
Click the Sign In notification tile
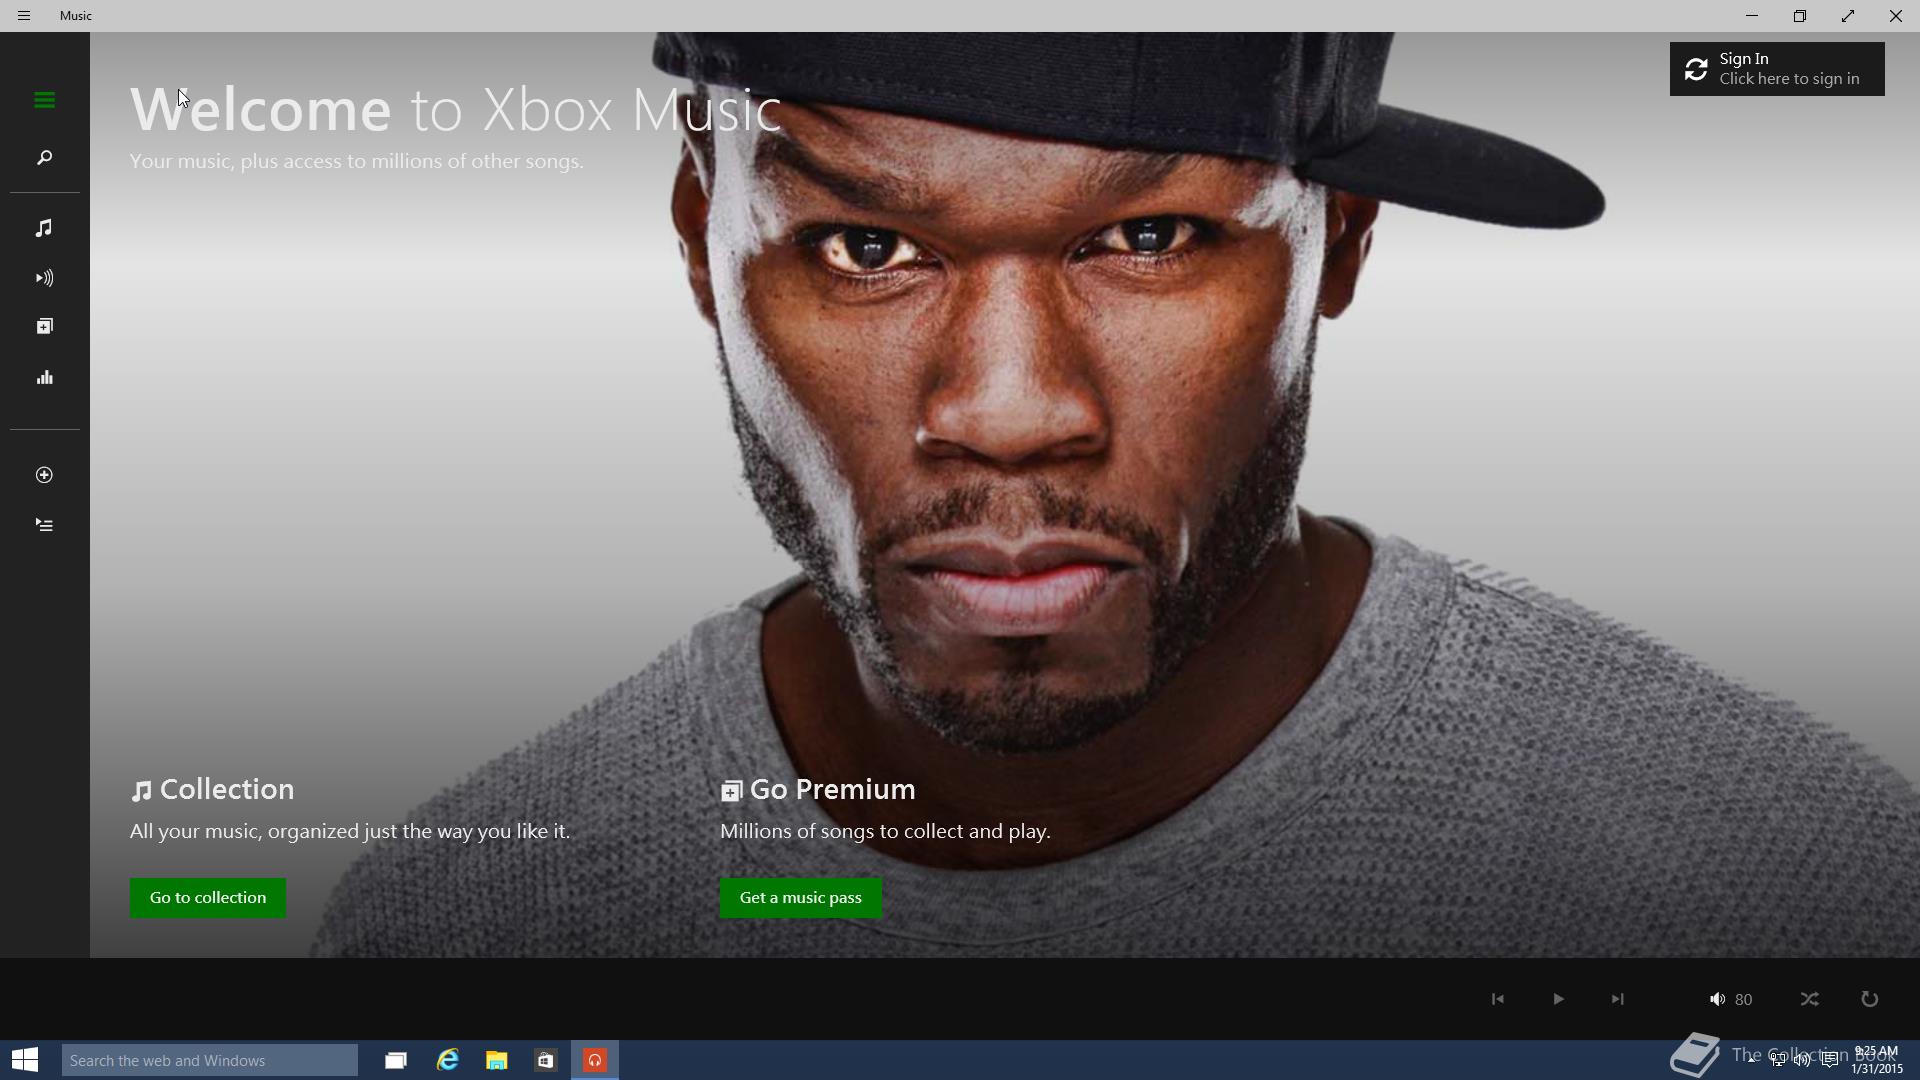point(1777,69)
